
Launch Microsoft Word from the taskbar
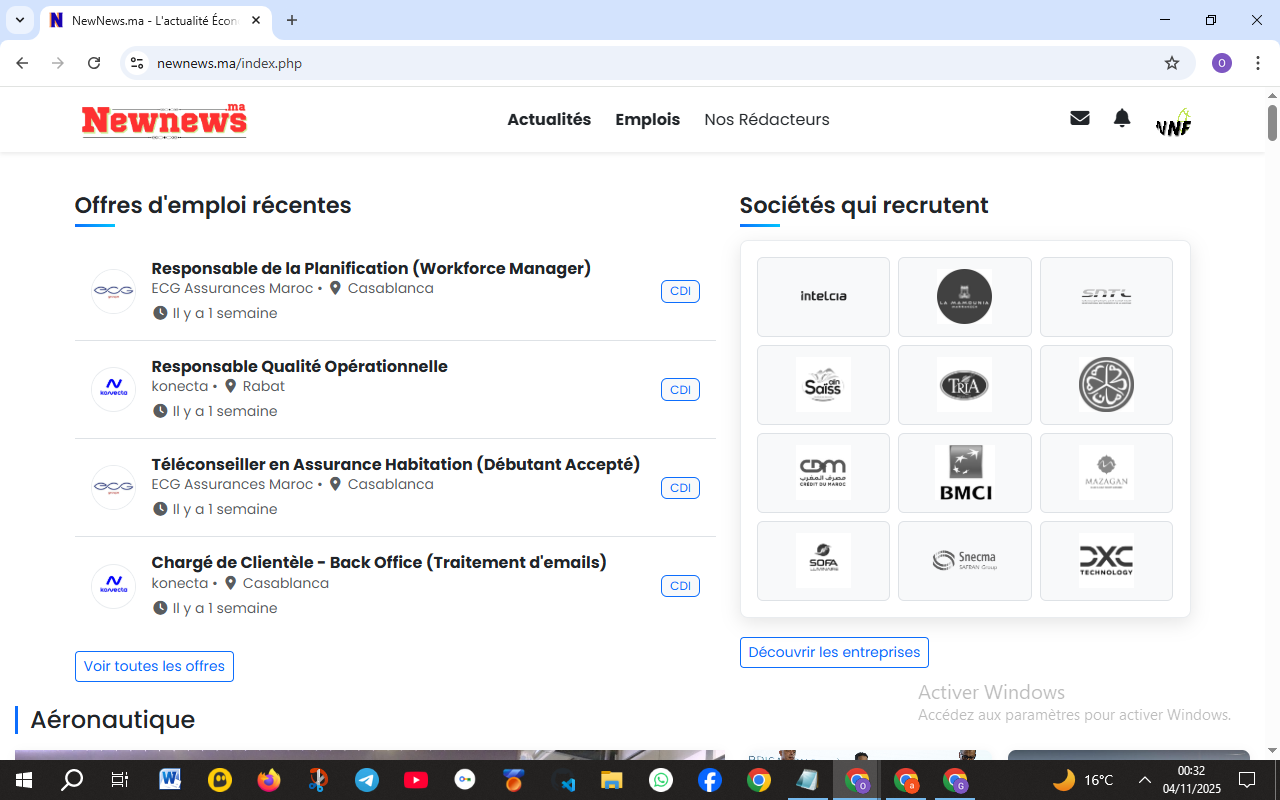pyautogui.click(x=169, y=780)
